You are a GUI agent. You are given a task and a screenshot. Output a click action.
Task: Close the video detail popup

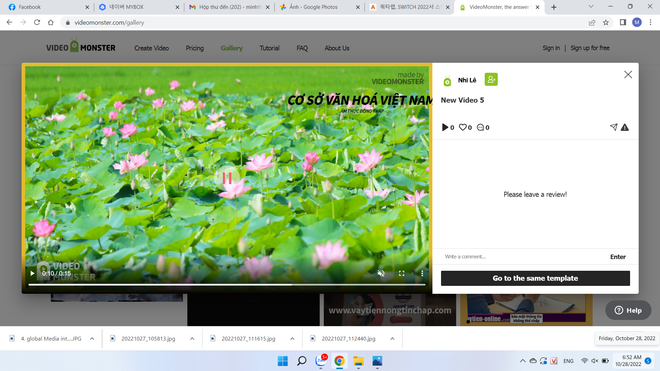[x=628, y=75]
